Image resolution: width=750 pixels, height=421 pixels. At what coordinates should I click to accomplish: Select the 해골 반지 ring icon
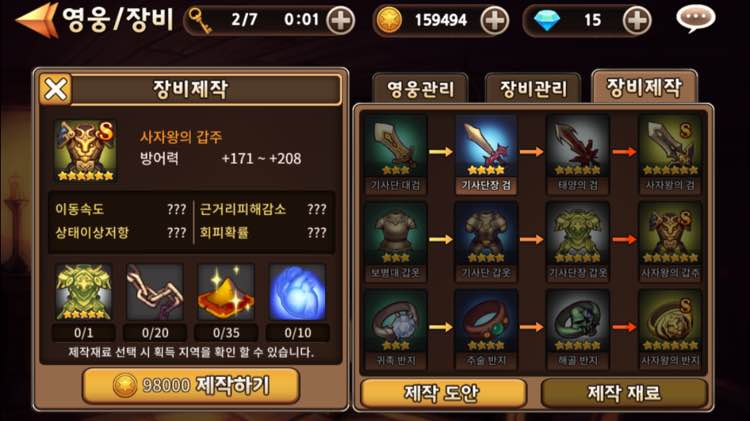pyautogui.click(x=577, y=329)
